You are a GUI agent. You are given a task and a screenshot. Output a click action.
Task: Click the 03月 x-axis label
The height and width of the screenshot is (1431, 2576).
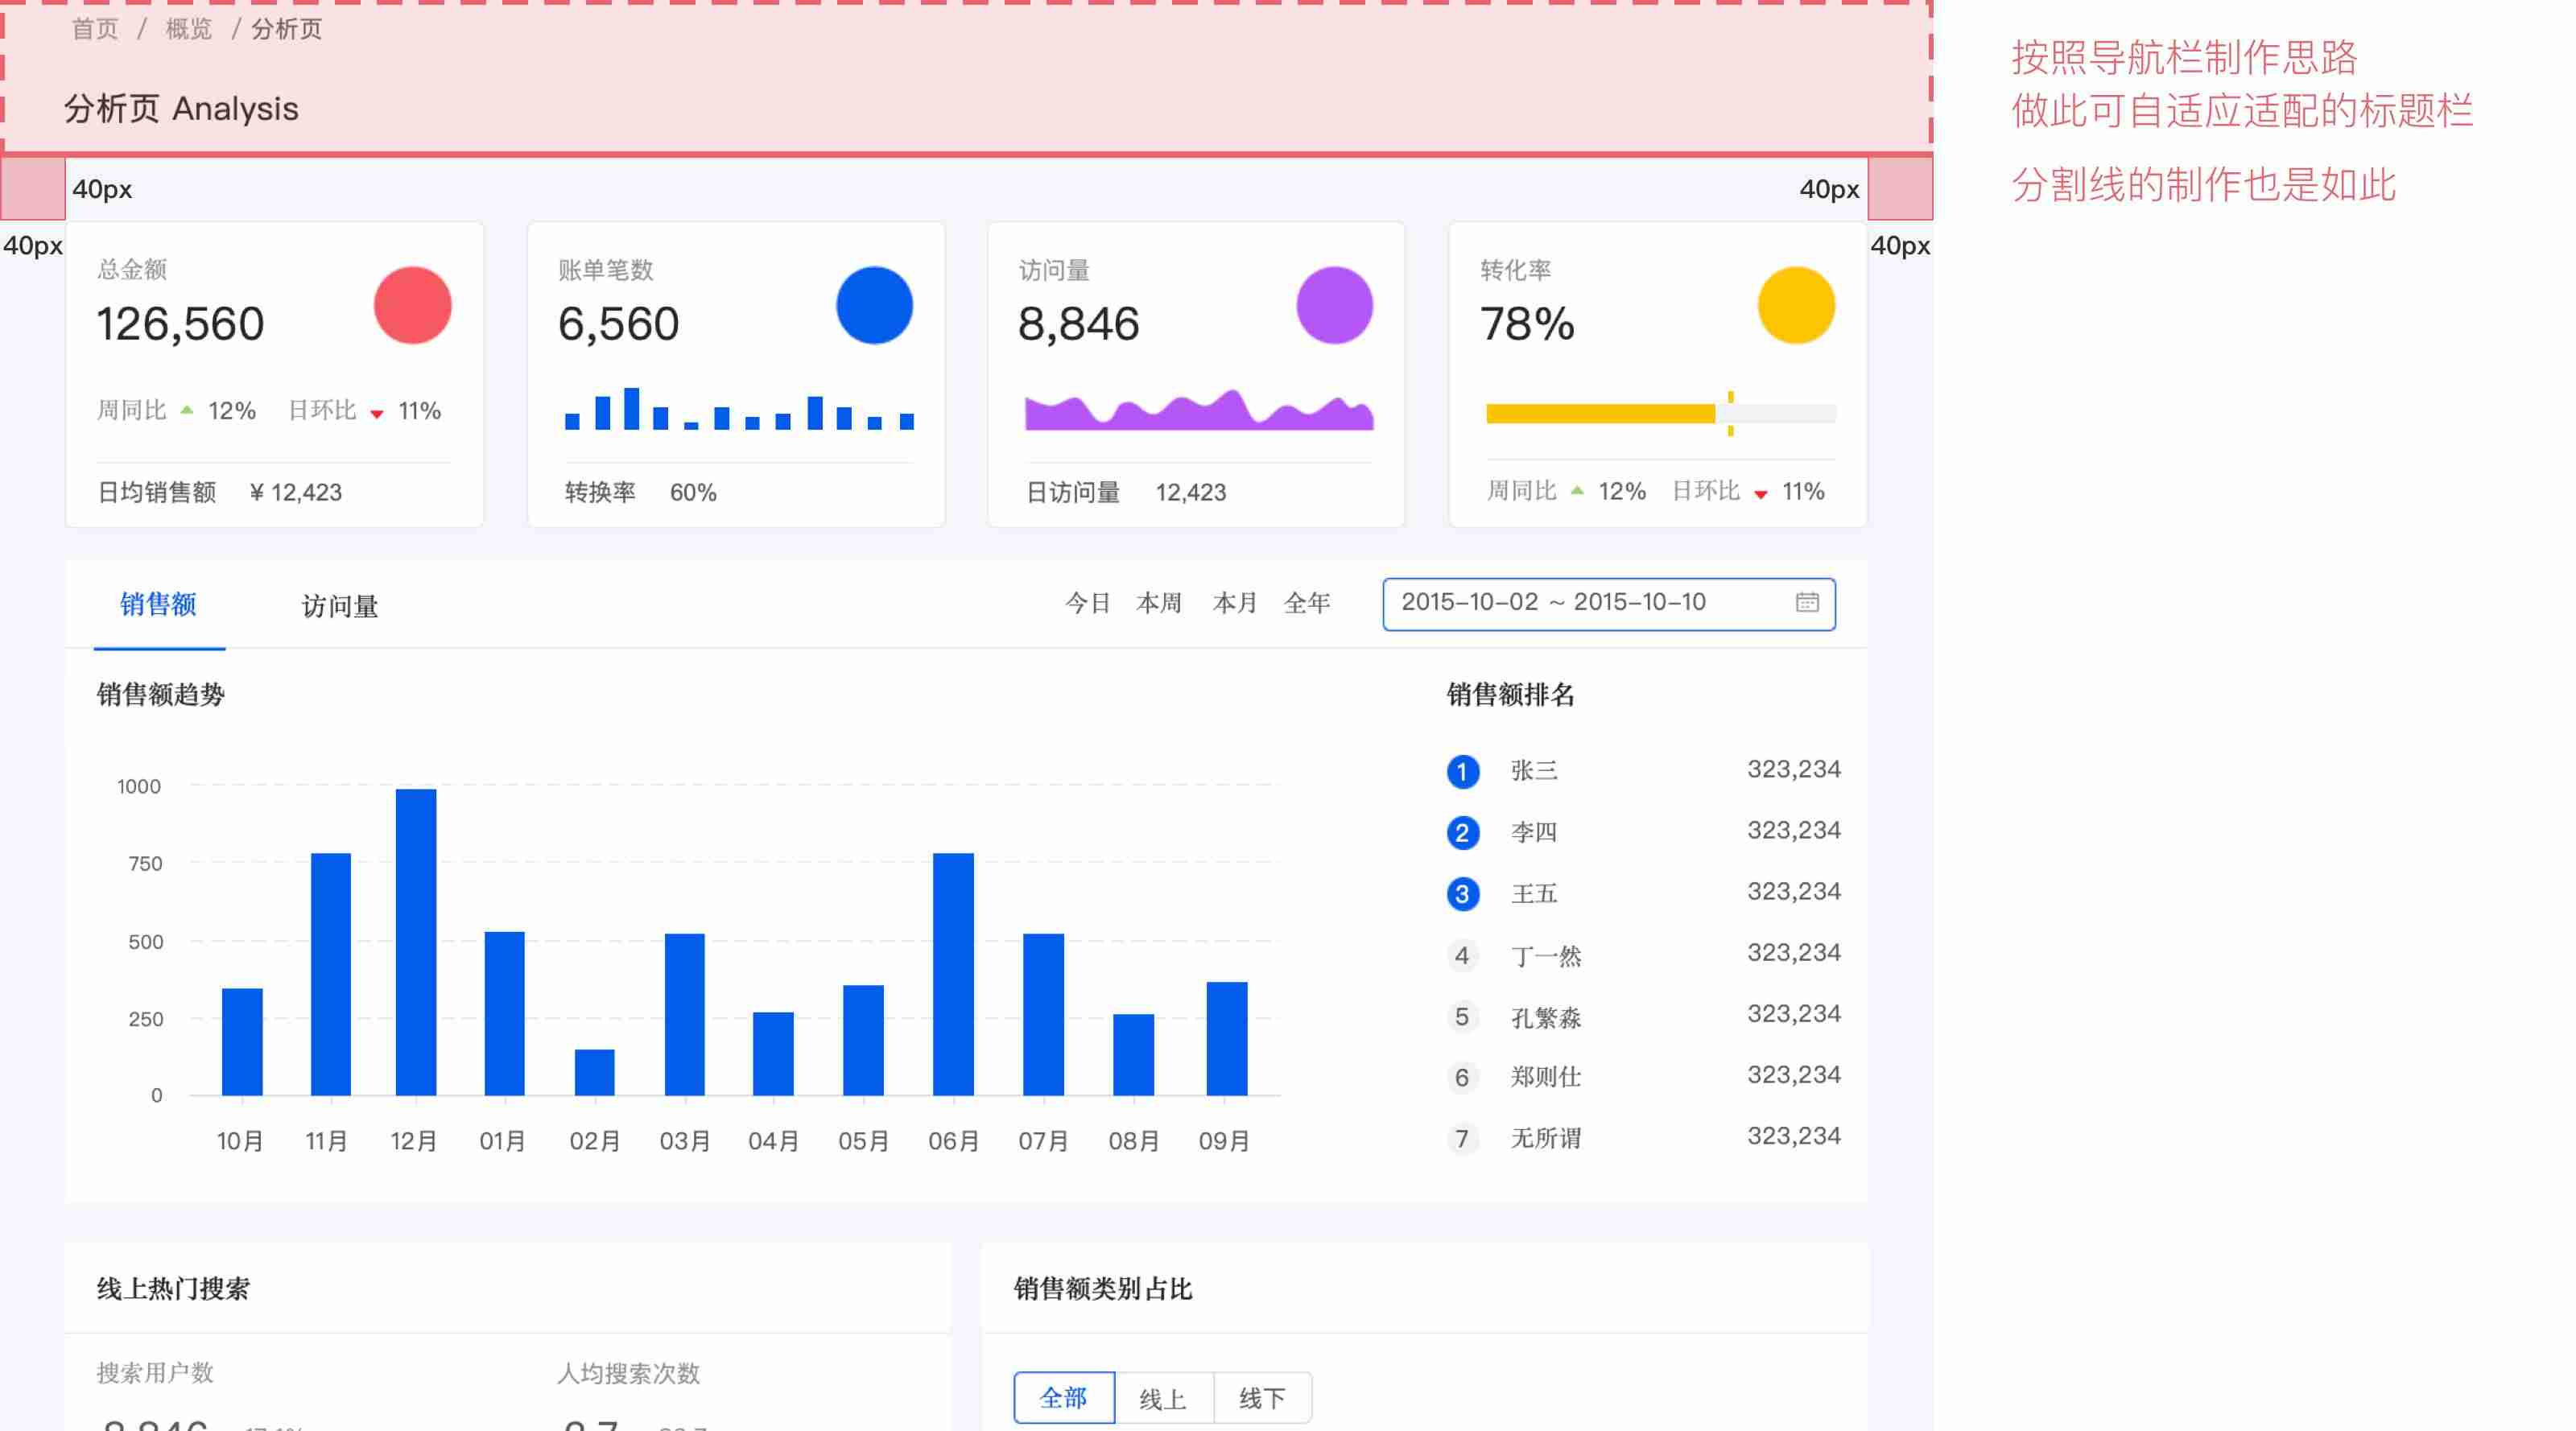684,1140
